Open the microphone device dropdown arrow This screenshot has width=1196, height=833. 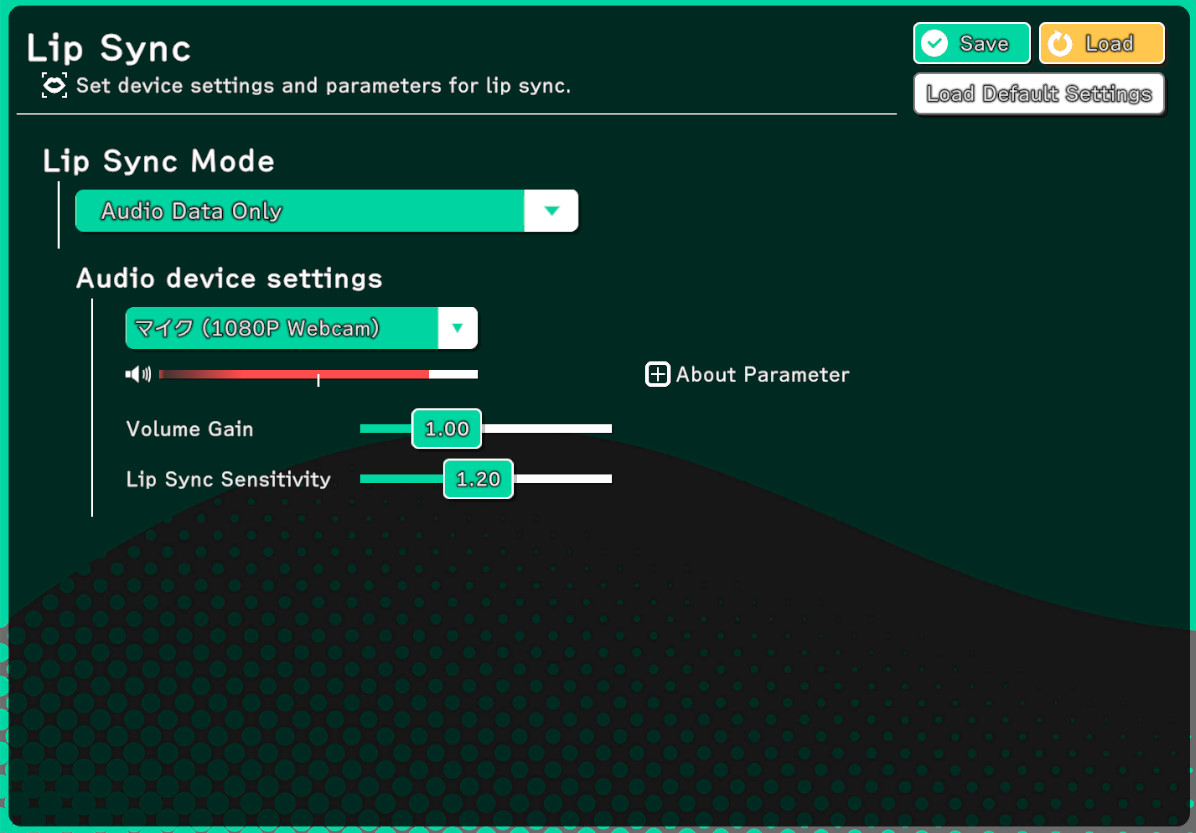point(457,328)
